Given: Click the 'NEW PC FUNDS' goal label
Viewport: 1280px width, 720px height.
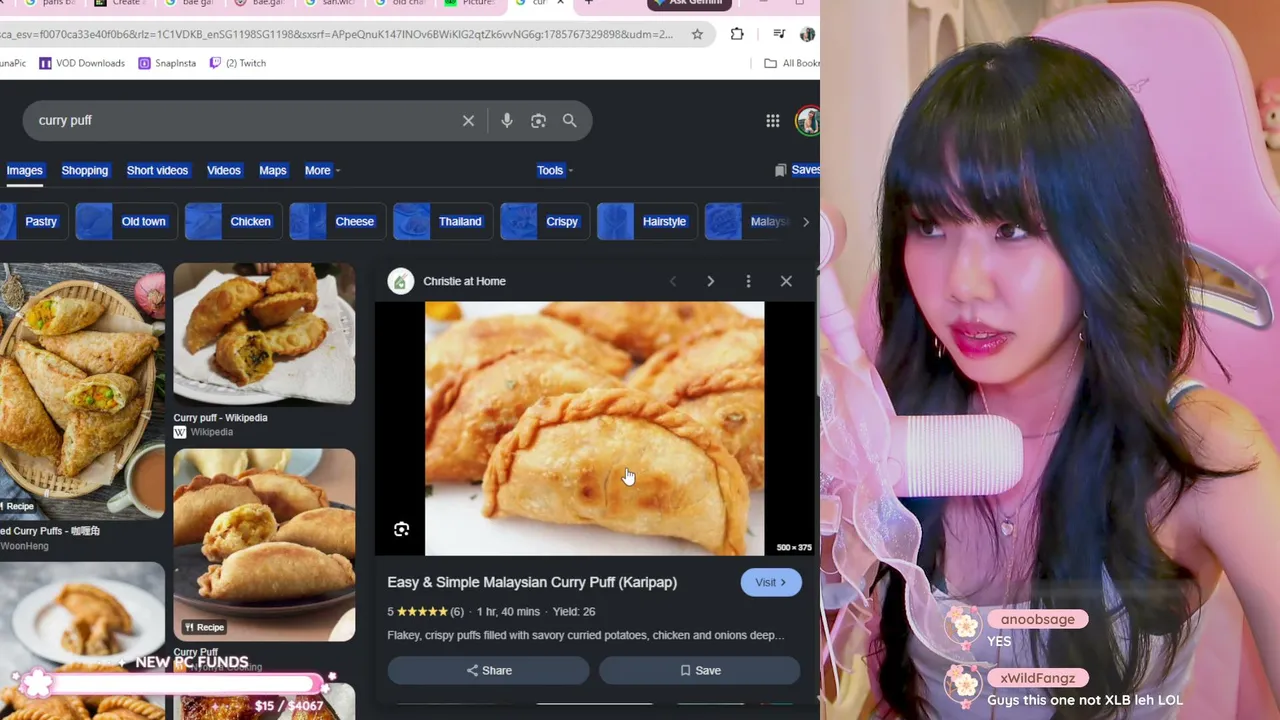Looking at the screenshot, I should tap(191, 662).
